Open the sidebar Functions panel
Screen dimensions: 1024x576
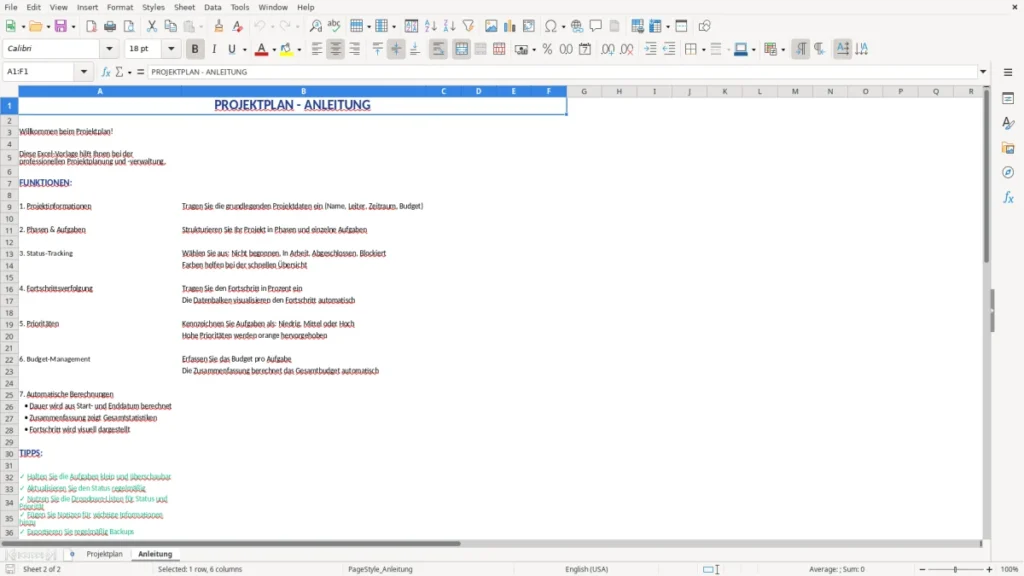(1008, 197)
